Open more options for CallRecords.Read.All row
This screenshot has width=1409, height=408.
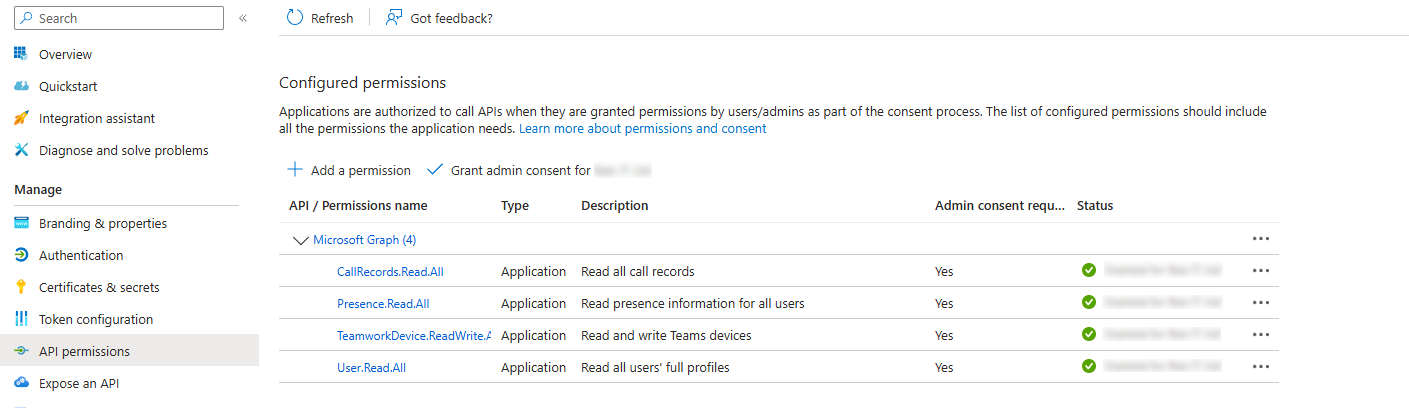coord(1260,271)
